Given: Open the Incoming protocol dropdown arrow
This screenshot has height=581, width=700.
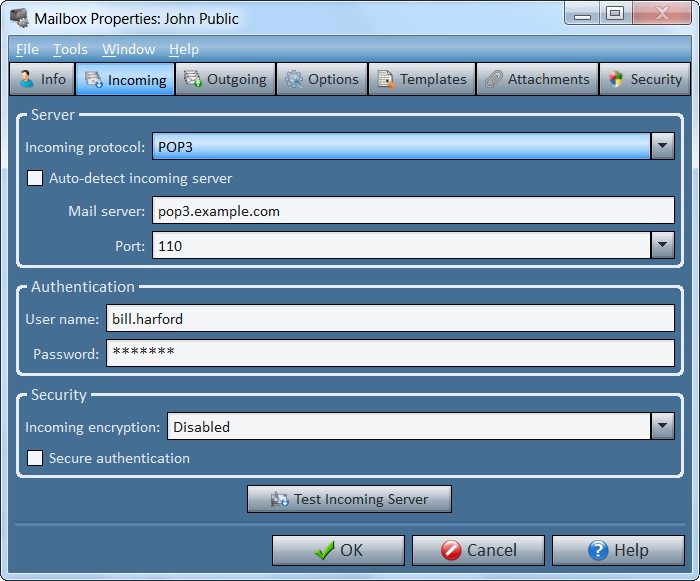Looking at the screenshot, I should coord(662,146).
